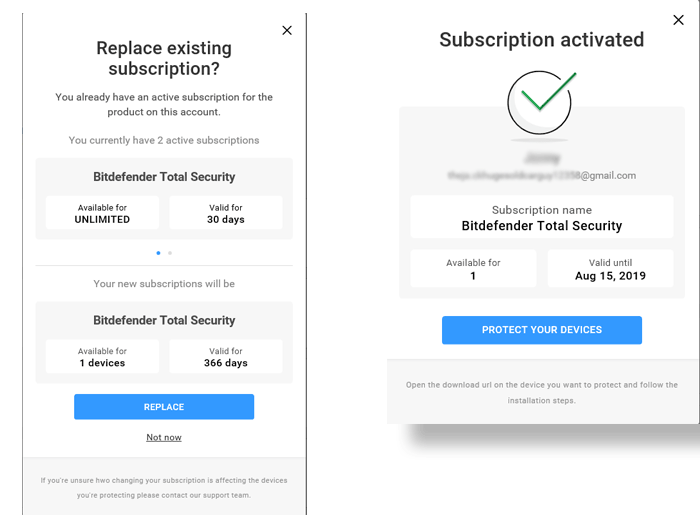
Task: Click the contact our support team footer text
Action: pyautogui.click(x=164, y=488)
